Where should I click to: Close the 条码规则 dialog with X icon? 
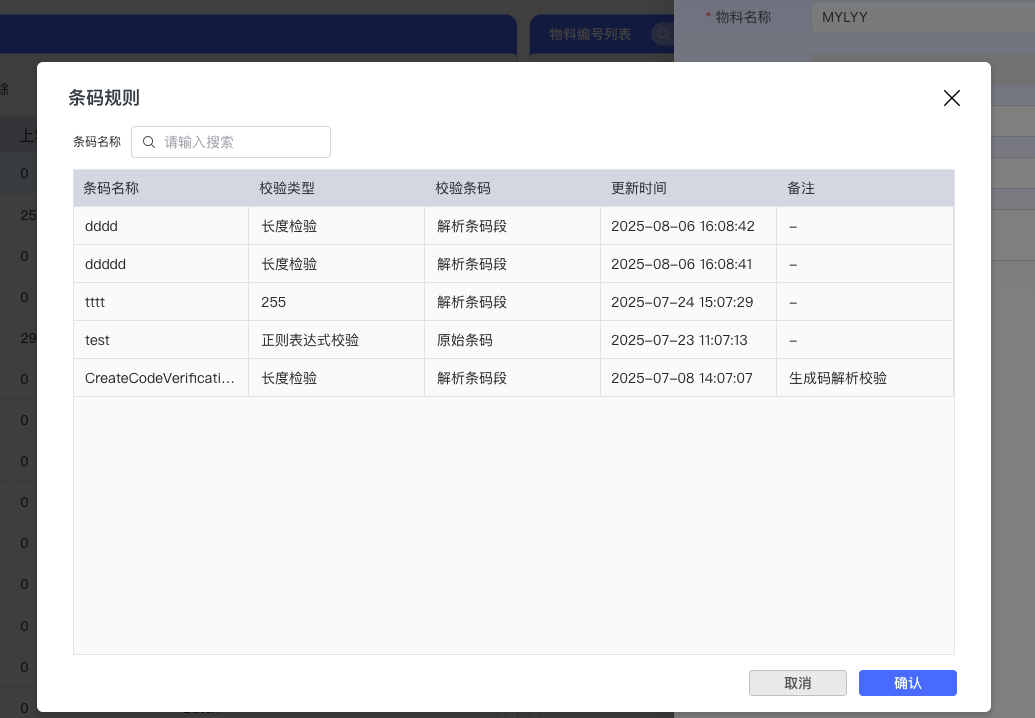(x=951, y=98)
